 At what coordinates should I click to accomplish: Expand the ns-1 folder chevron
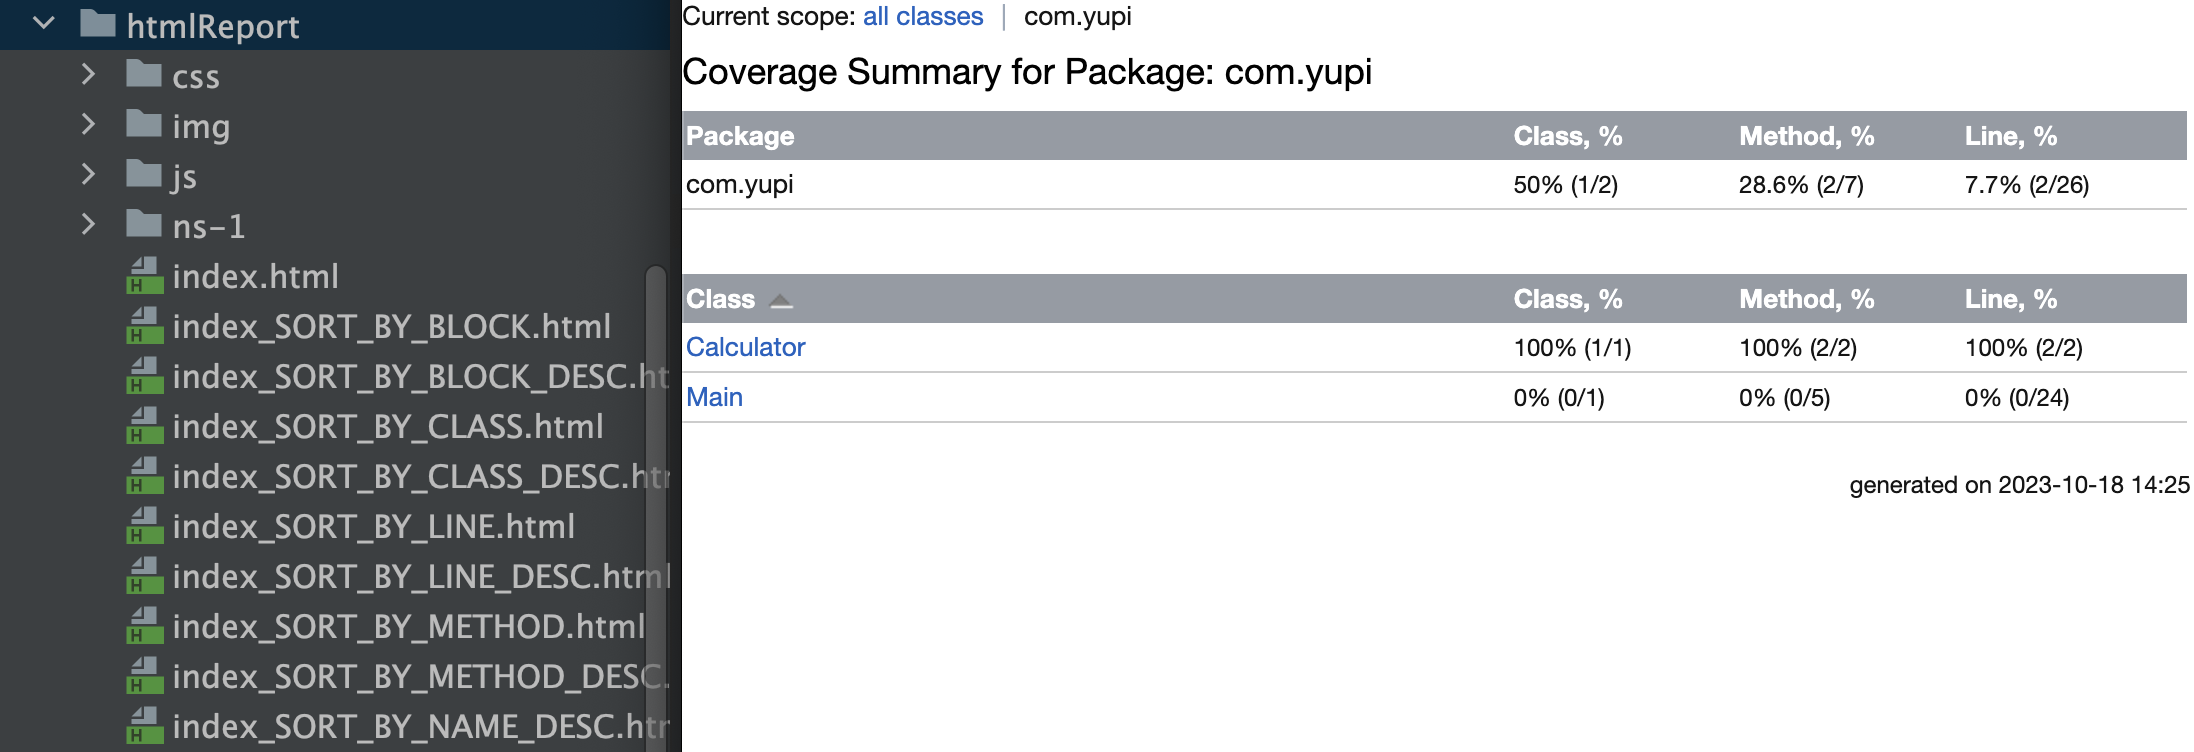[x=88, y=224]
